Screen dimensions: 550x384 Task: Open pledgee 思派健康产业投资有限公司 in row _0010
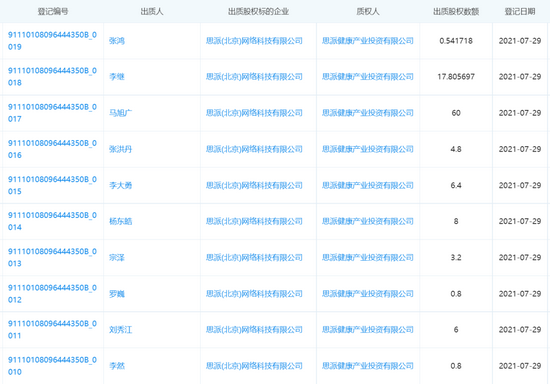368,366
